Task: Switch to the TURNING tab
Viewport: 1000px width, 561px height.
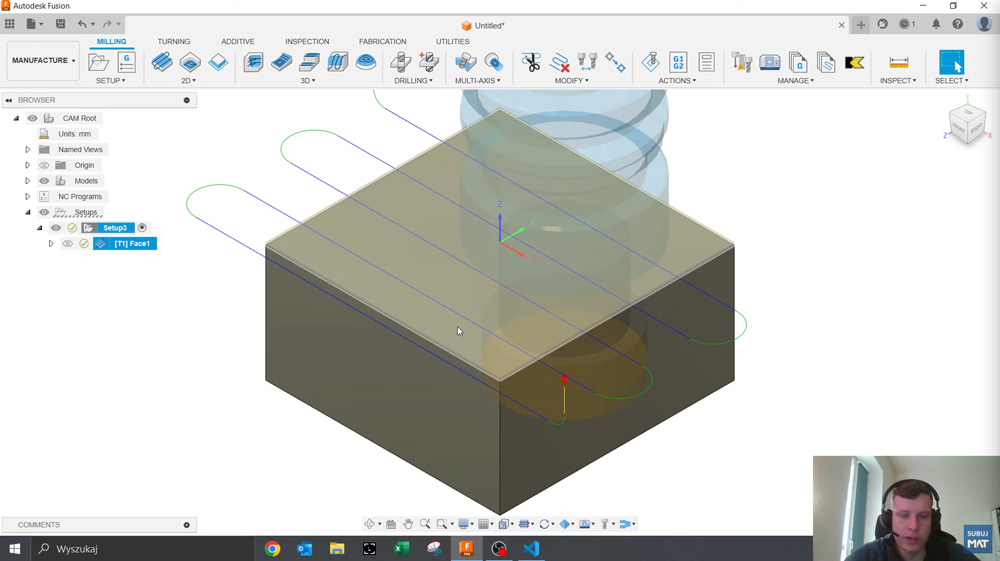Action: pyautogui.click(x=173, y=41)
